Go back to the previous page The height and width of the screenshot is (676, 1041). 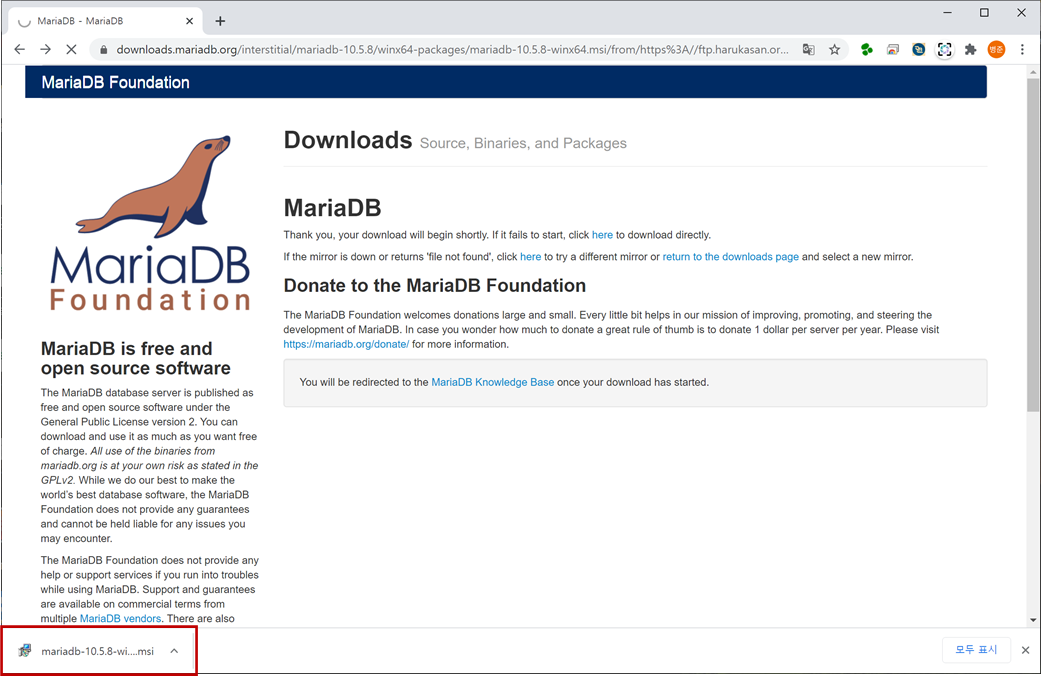pyautogui.click(x=19, y=49)
